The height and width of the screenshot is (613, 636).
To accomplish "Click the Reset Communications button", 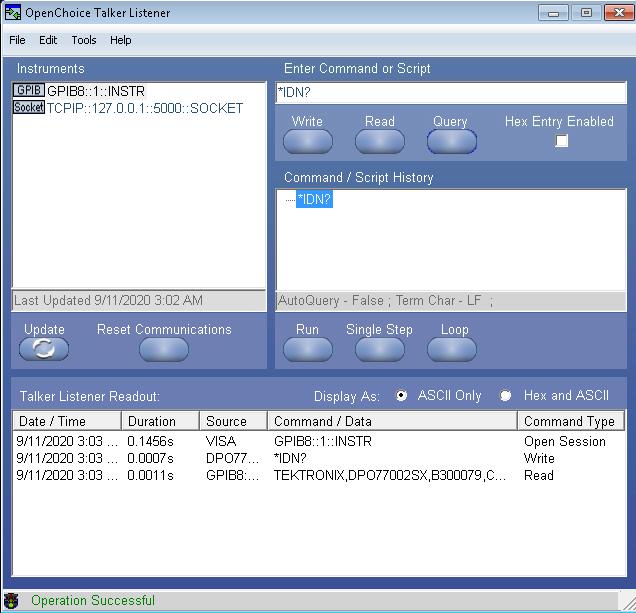I will click(164, 348).
